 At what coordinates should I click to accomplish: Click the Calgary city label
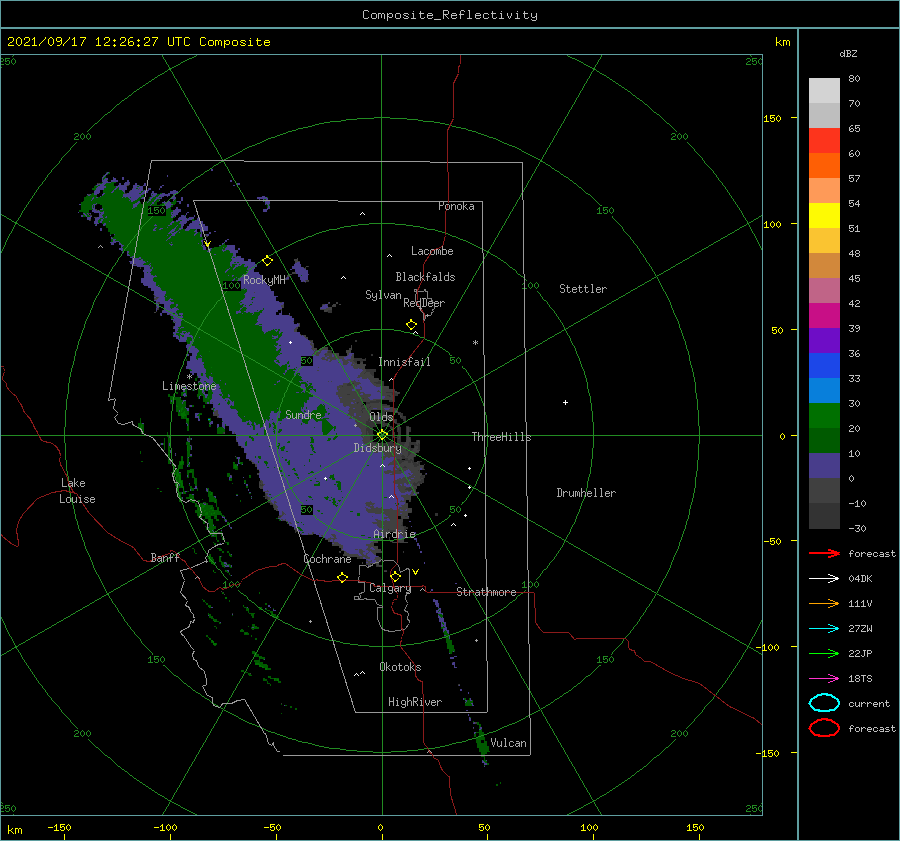click(x=390, y=588)
